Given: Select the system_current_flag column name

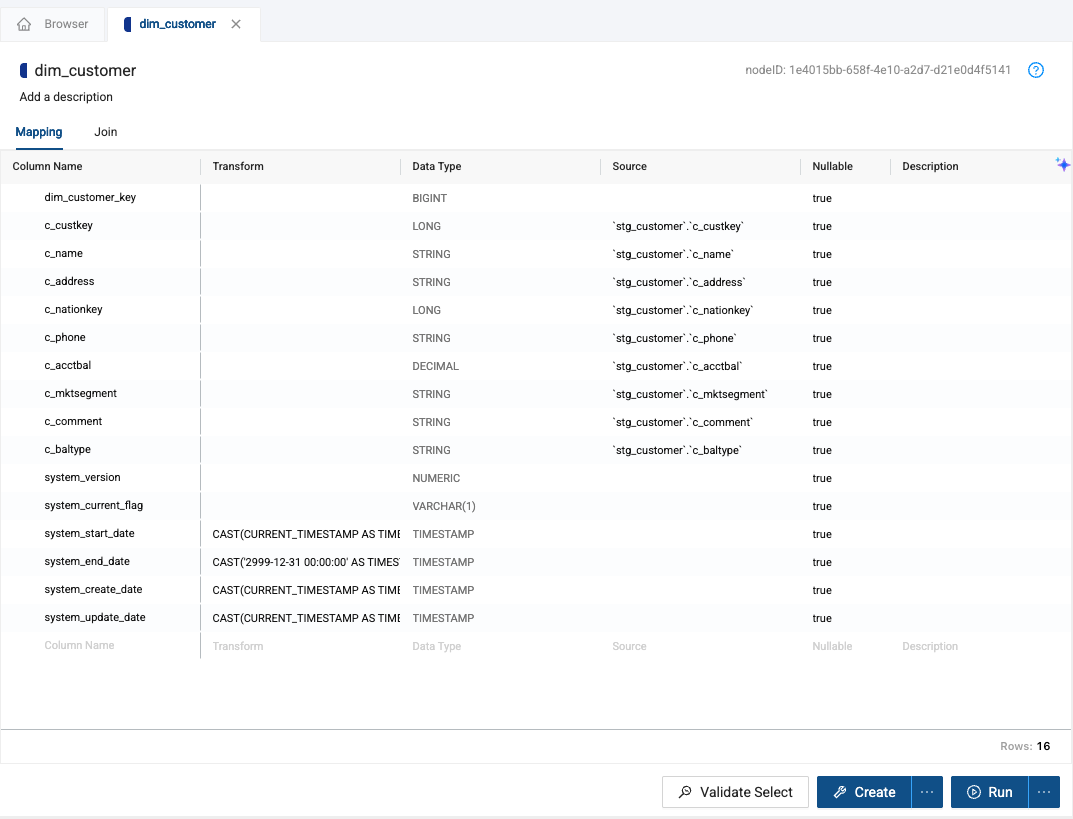Looking at the screenshot, I should point(94,506).
